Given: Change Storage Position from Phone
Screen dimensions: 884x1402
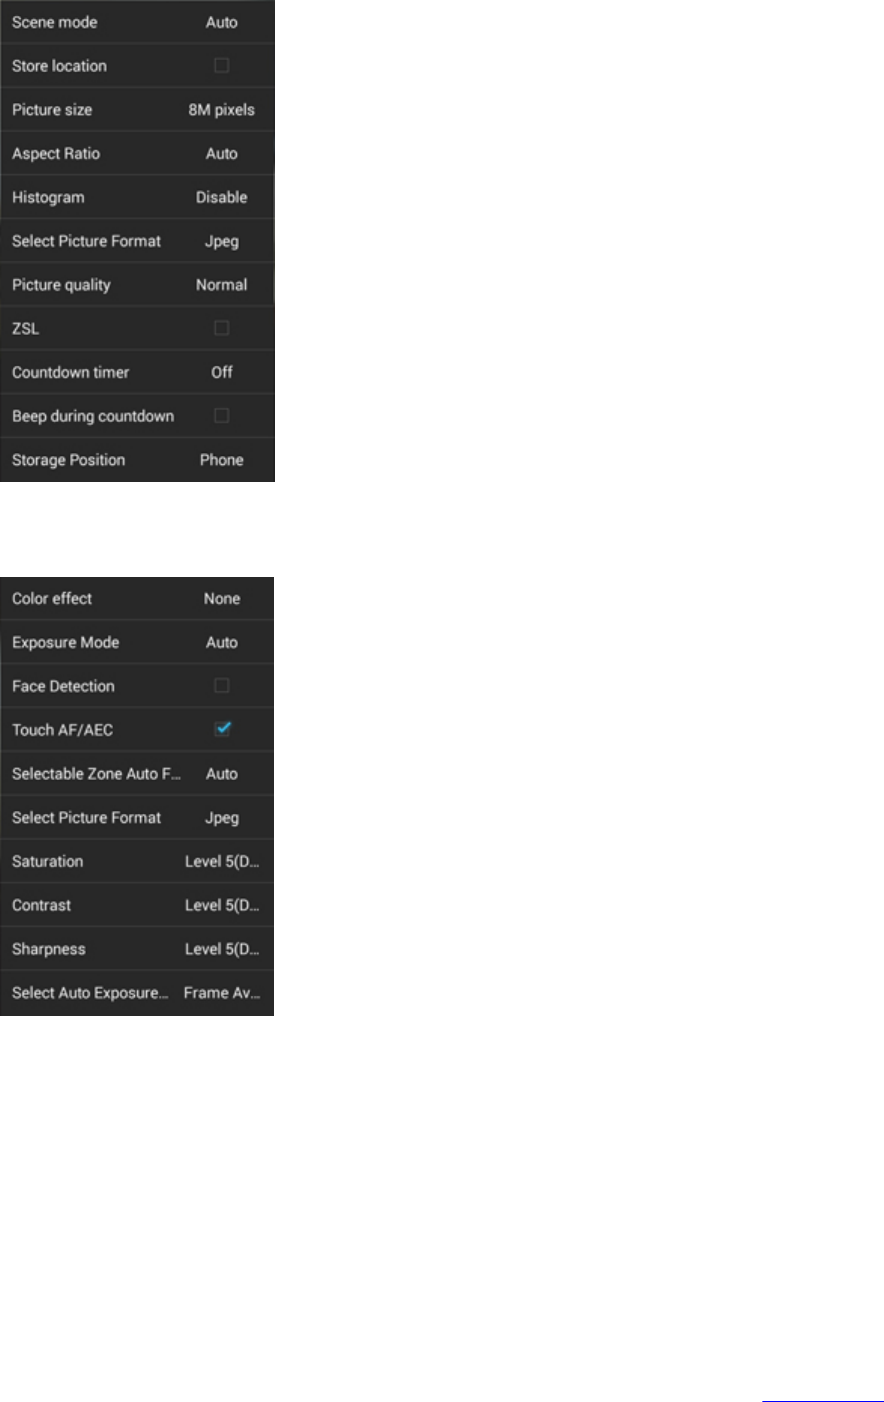Looking at the screenshot, I should [137, 460].
